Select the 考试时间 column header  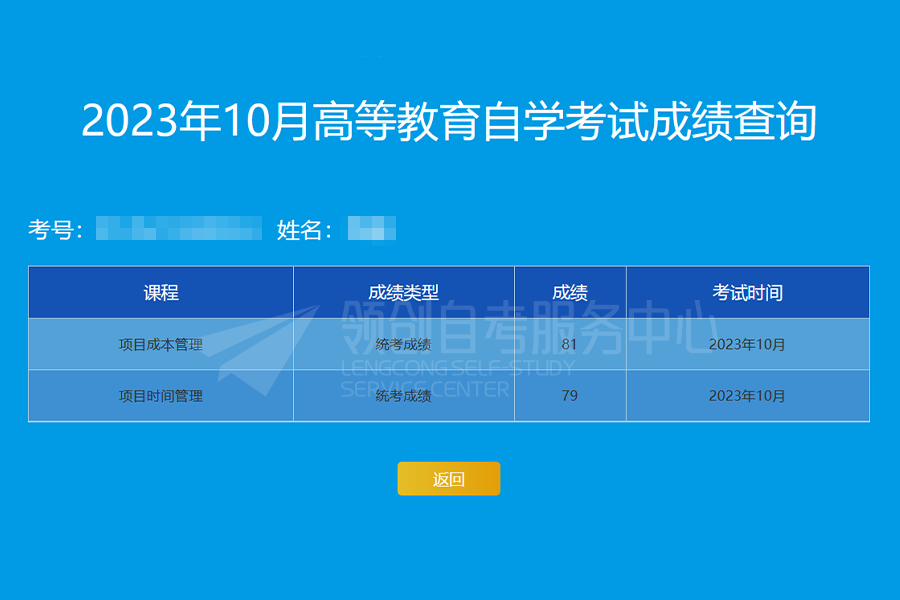(x=747, y=292)
